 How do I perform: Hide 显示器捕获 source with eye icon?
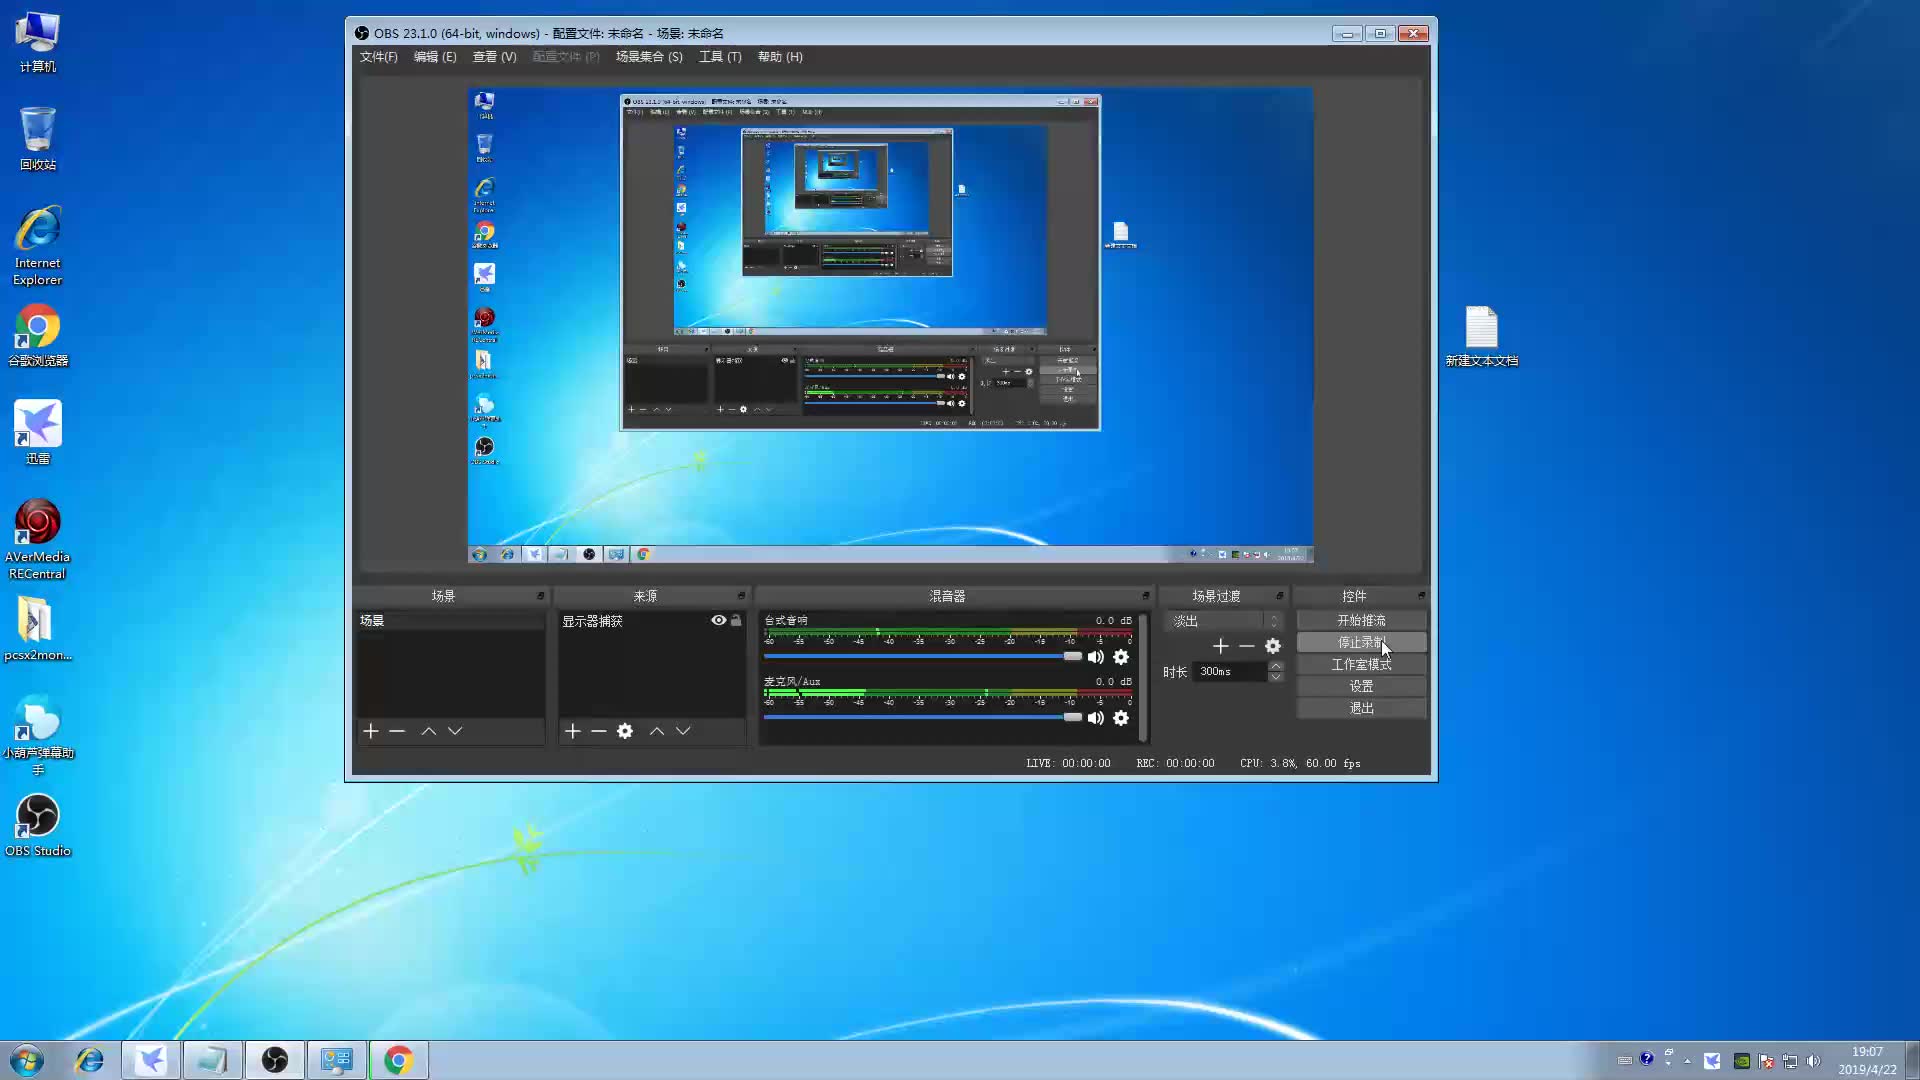click(x=718, y=620)
